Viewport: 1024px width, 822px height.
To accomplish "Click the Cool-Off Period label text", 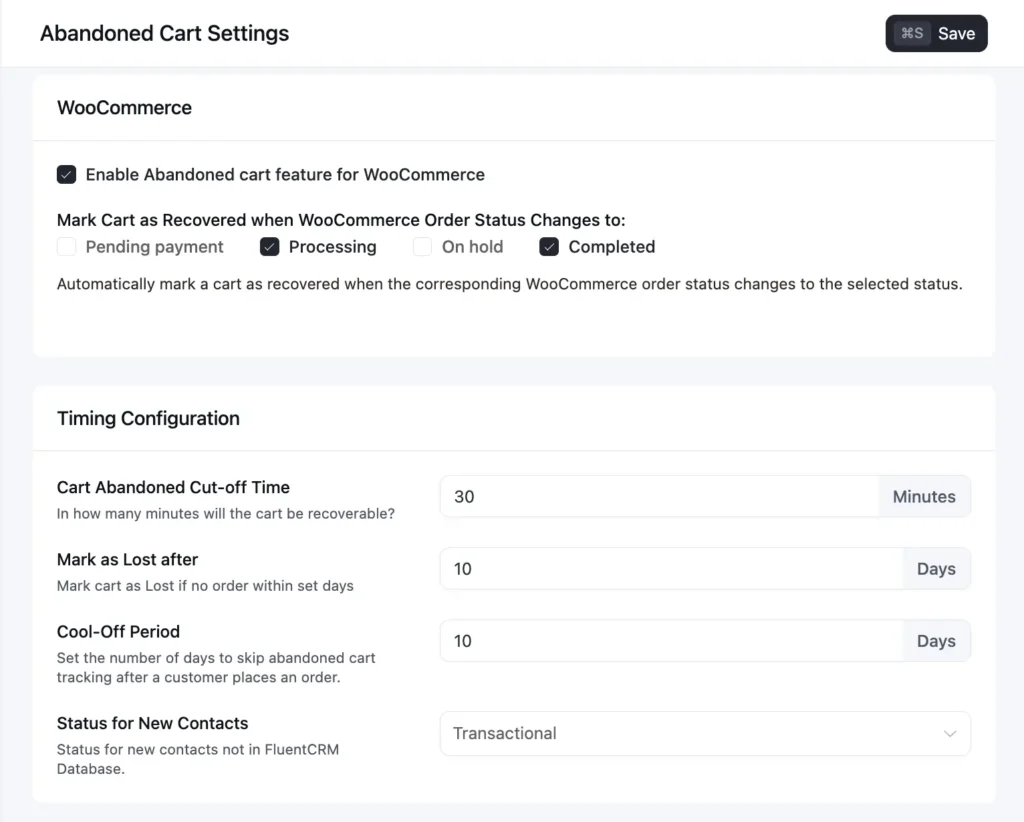I will pos(118,631).
